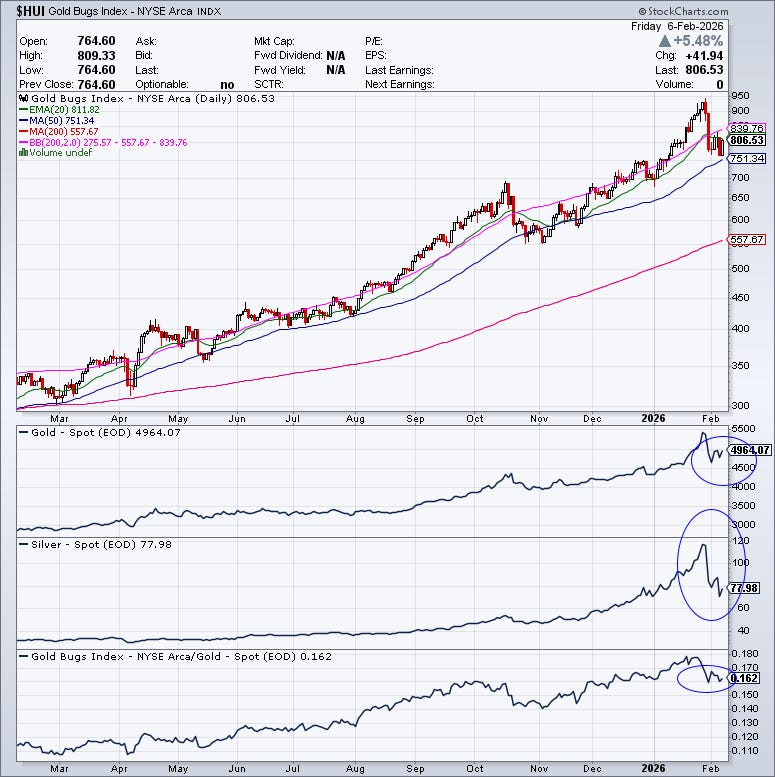Click the 100 silver axis label

[x=741, y=562]
